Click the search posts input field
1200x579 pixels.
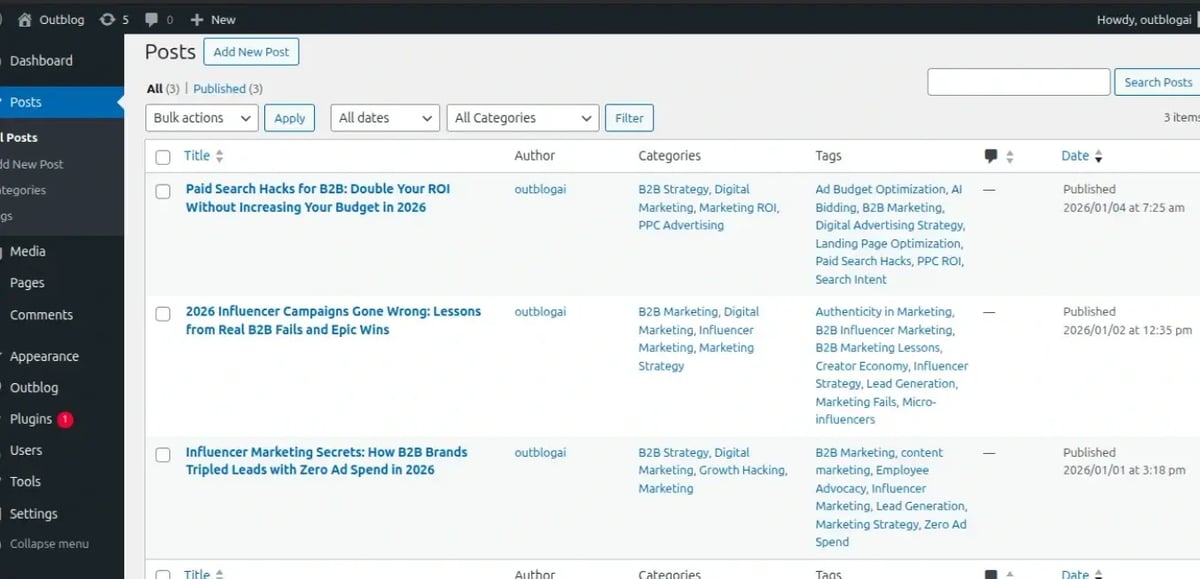pyautogui.click(x=1018, y=82)
